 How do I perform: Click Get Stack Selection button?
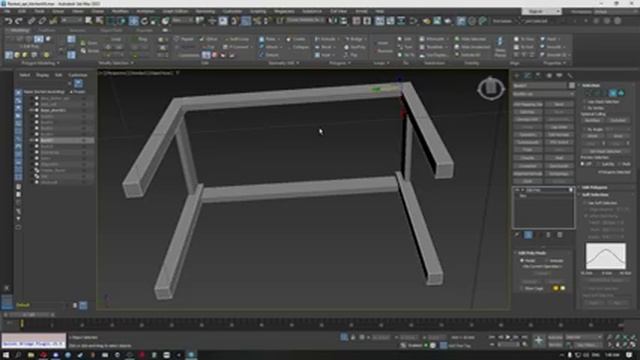tap(605, 151)
